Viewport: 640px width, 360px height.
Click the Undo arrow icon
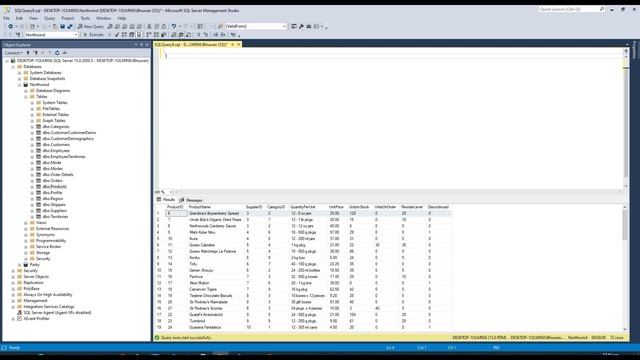[x=174, y=26]
